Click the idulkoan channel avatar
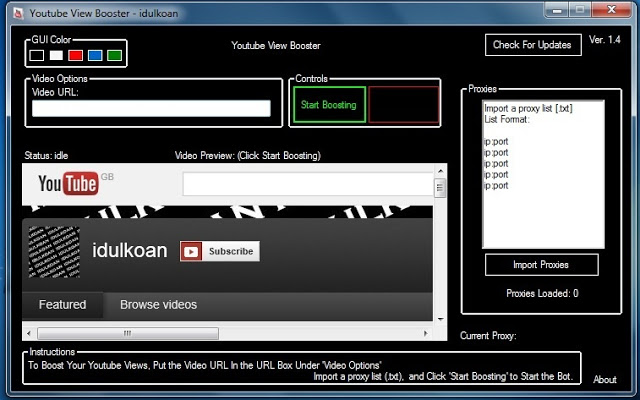 (54, 251)
